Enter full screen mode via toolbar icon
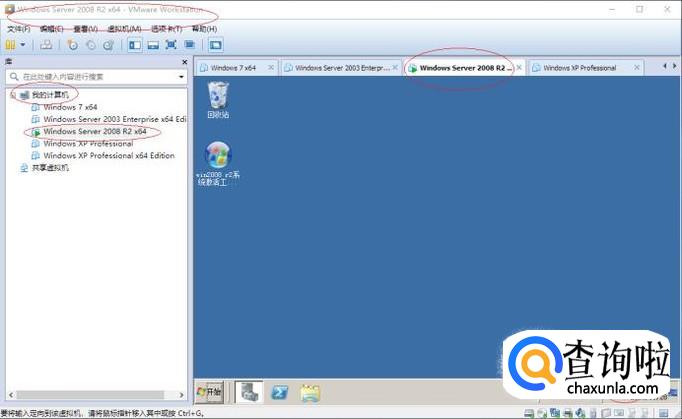Viewport: 682px width, 419px height. coord(171,44)
